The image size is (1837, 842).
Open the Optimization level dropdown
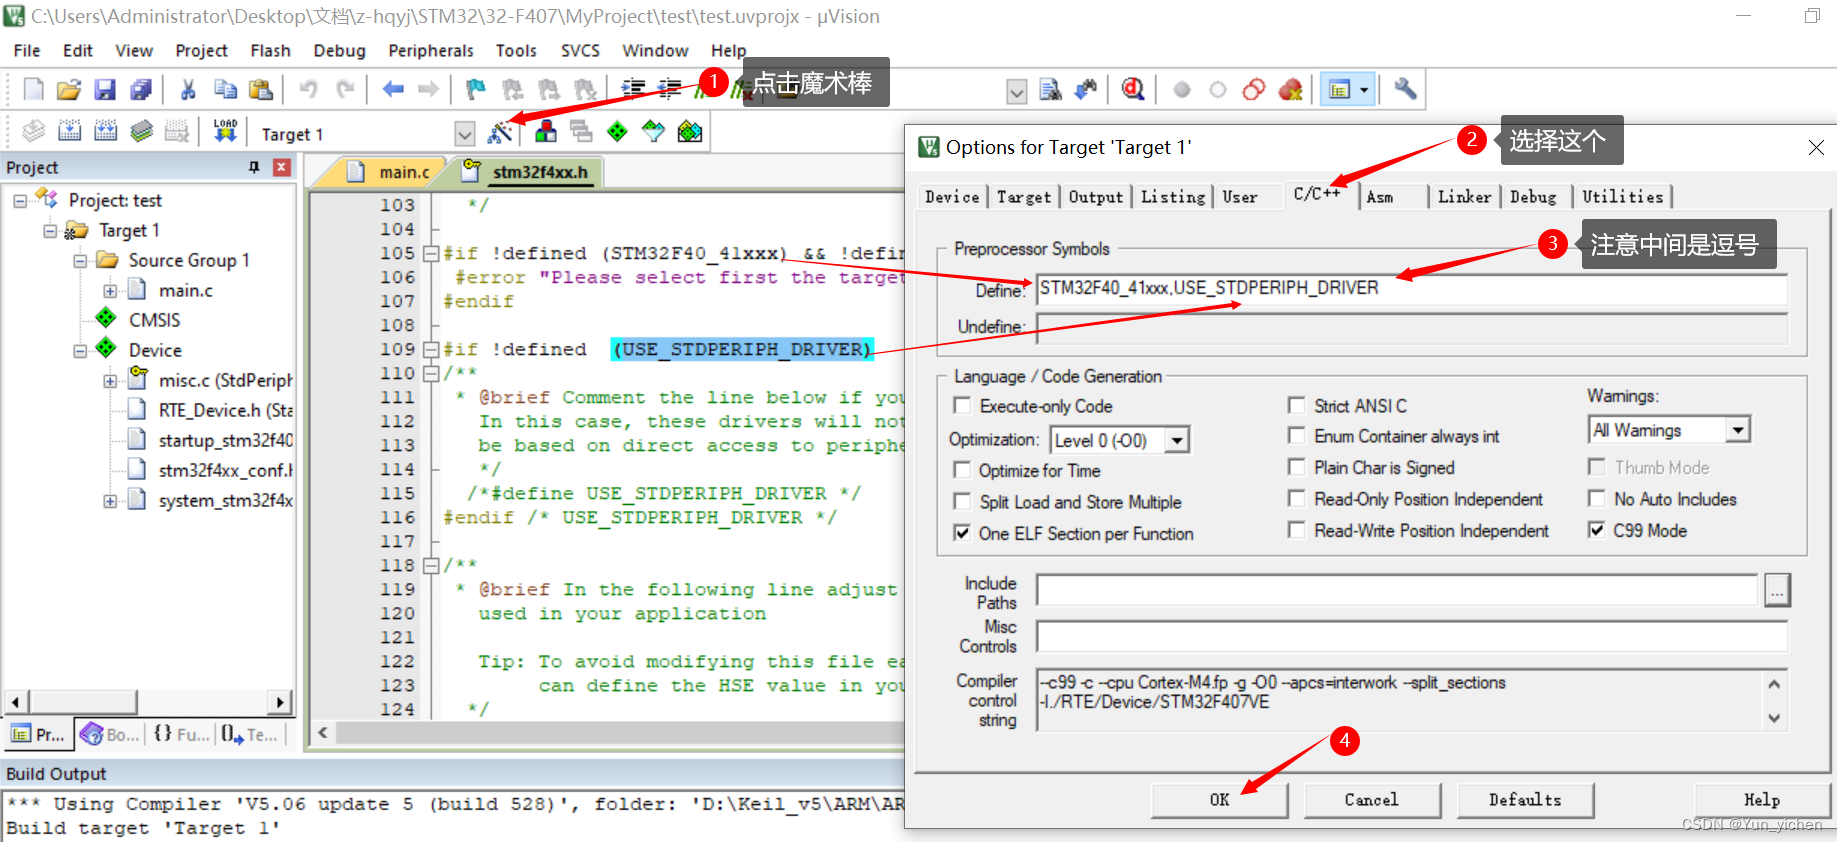pyautogui.click(x=1177, y=440)
